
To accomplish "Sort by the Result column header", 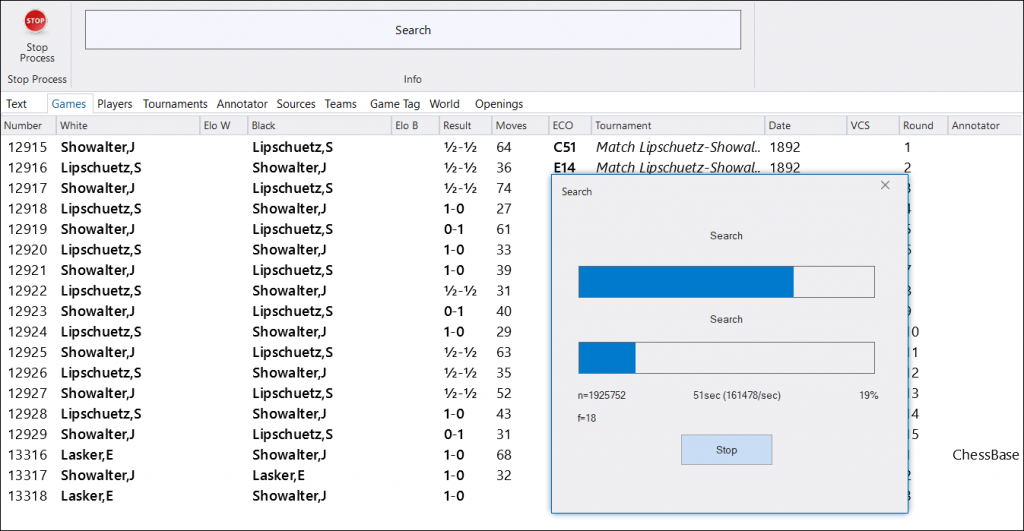I will coord(465,125).
